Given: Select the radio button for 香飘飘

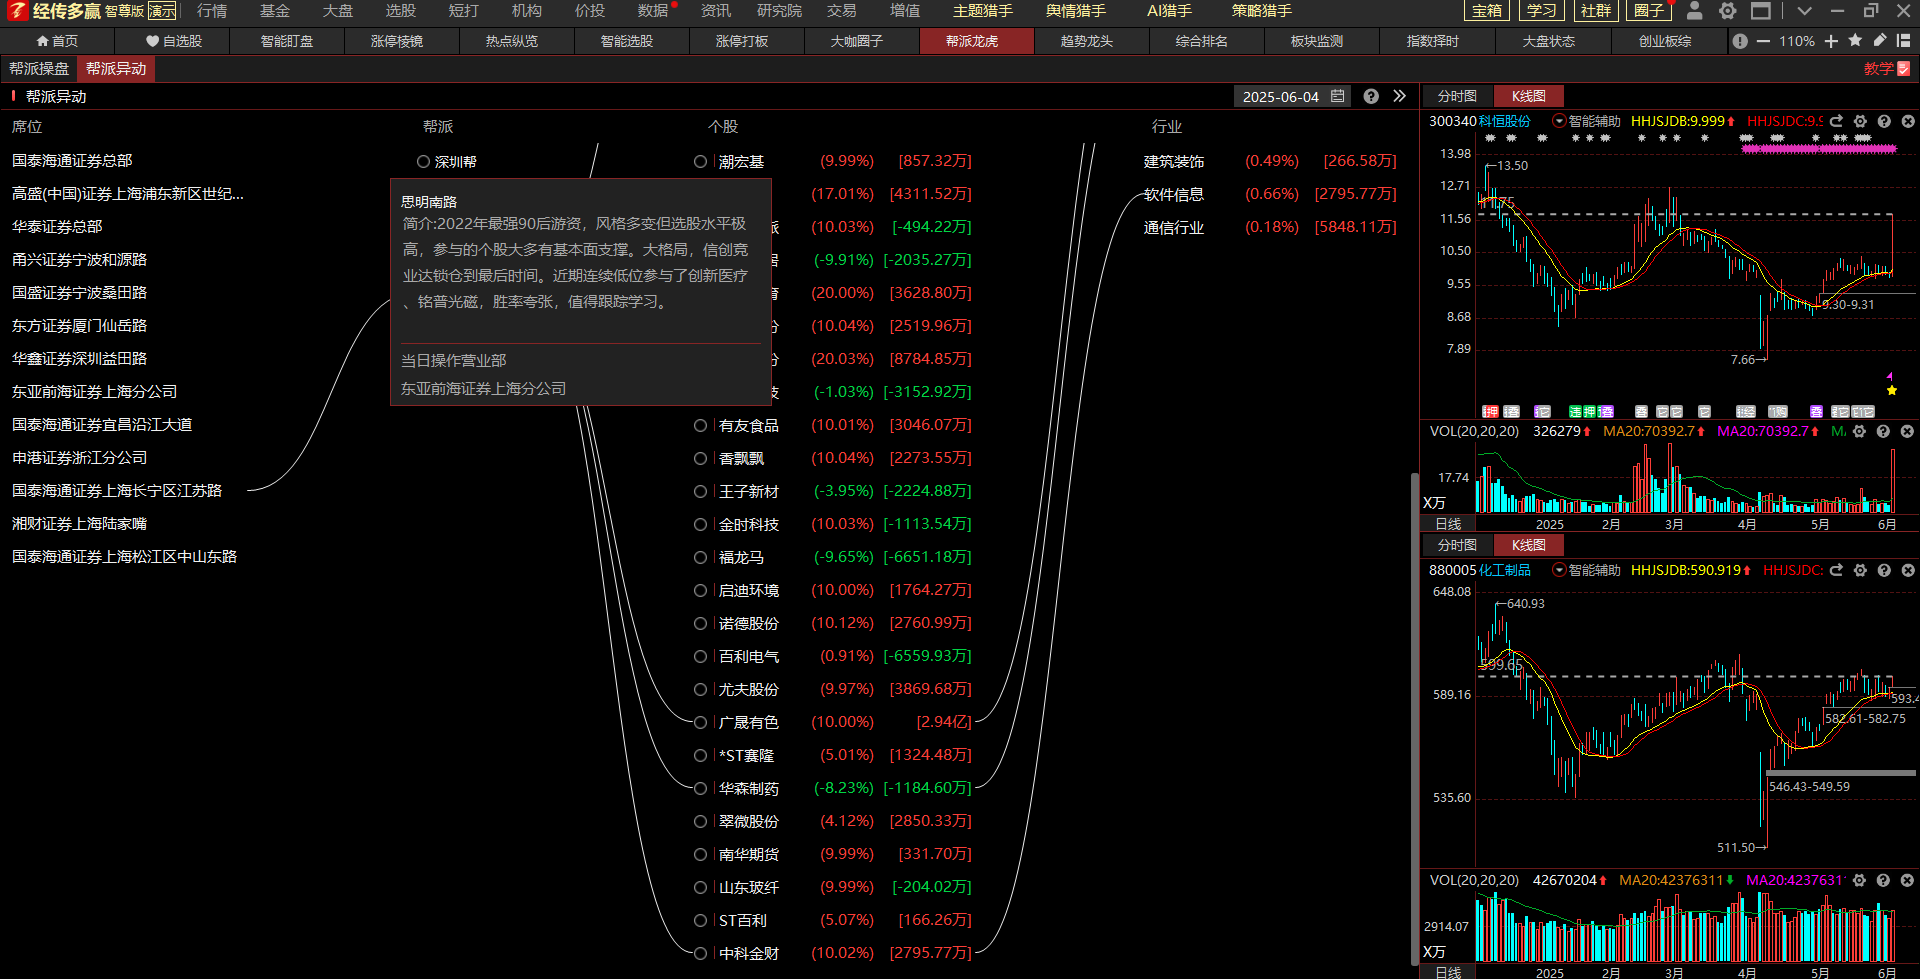Looking at the screenshot, I should [x=700, y=458].
